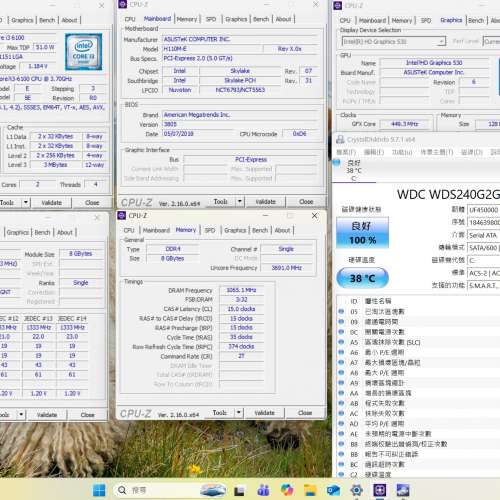This screenshot has height=500, width=500.
Task: Click status icon for SMART ID AA
Action: pyautogui.click(x=341, y=393)
